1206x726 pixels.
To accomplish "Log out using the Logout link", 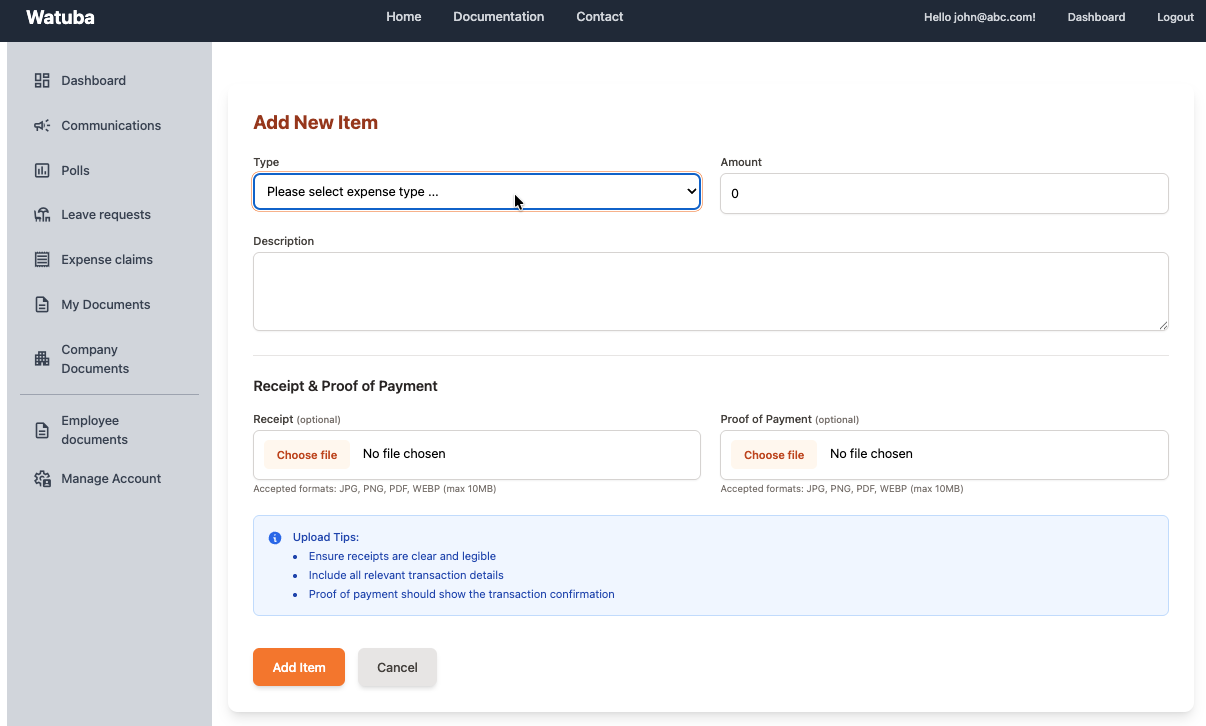I will [1175, 17].
